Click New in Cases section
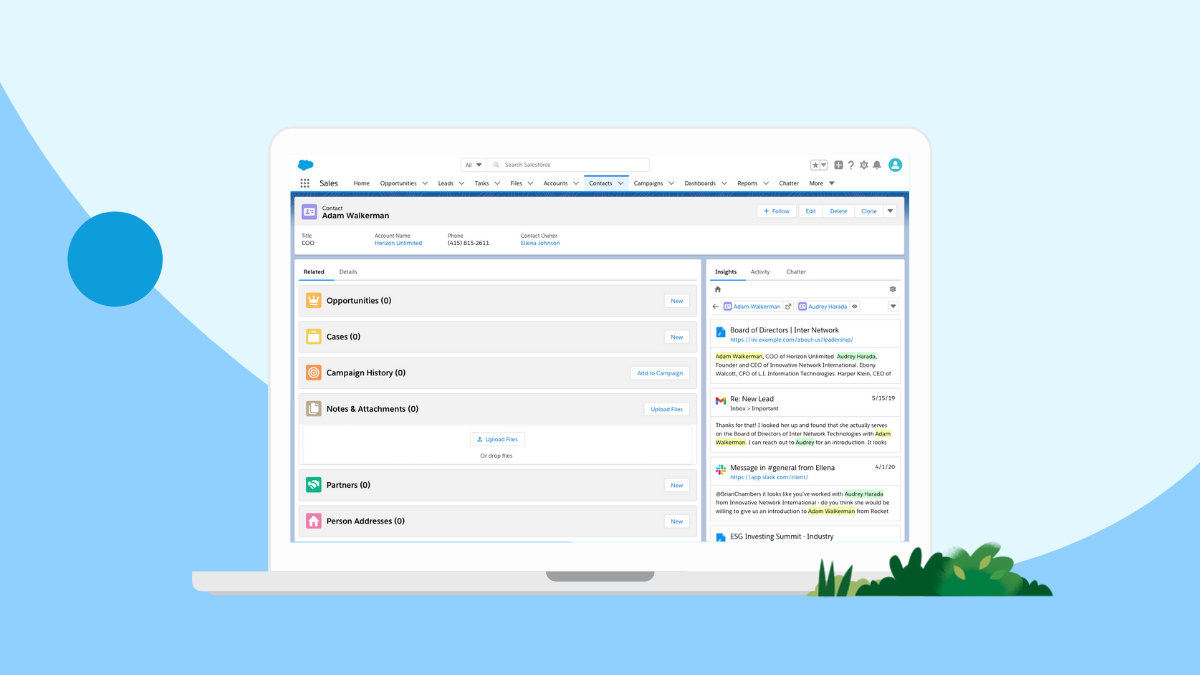This screenshot has width=1200, height=675. click(x=677, y=336)
